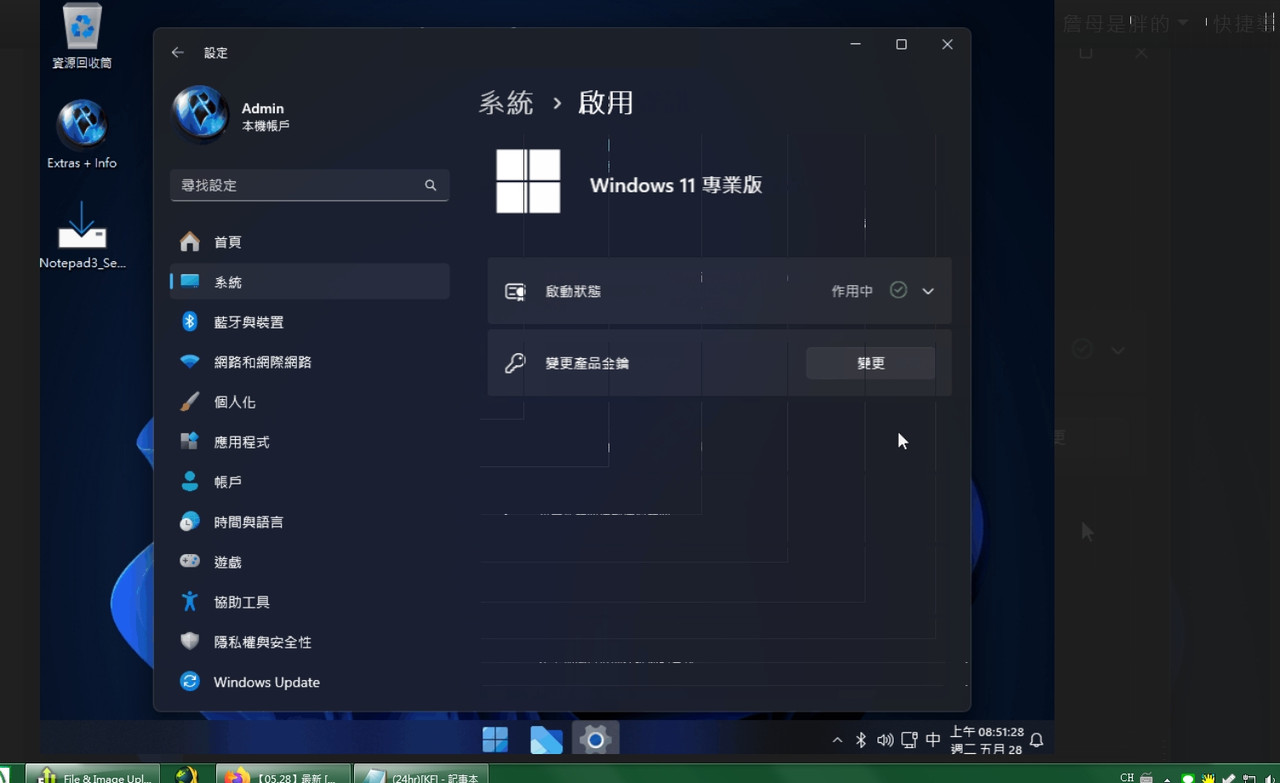The height and width of the screenshot is (783, 1280).
Task: Click the back arrow in Settings
Action: pyautogui.click(x=177, y=52)
